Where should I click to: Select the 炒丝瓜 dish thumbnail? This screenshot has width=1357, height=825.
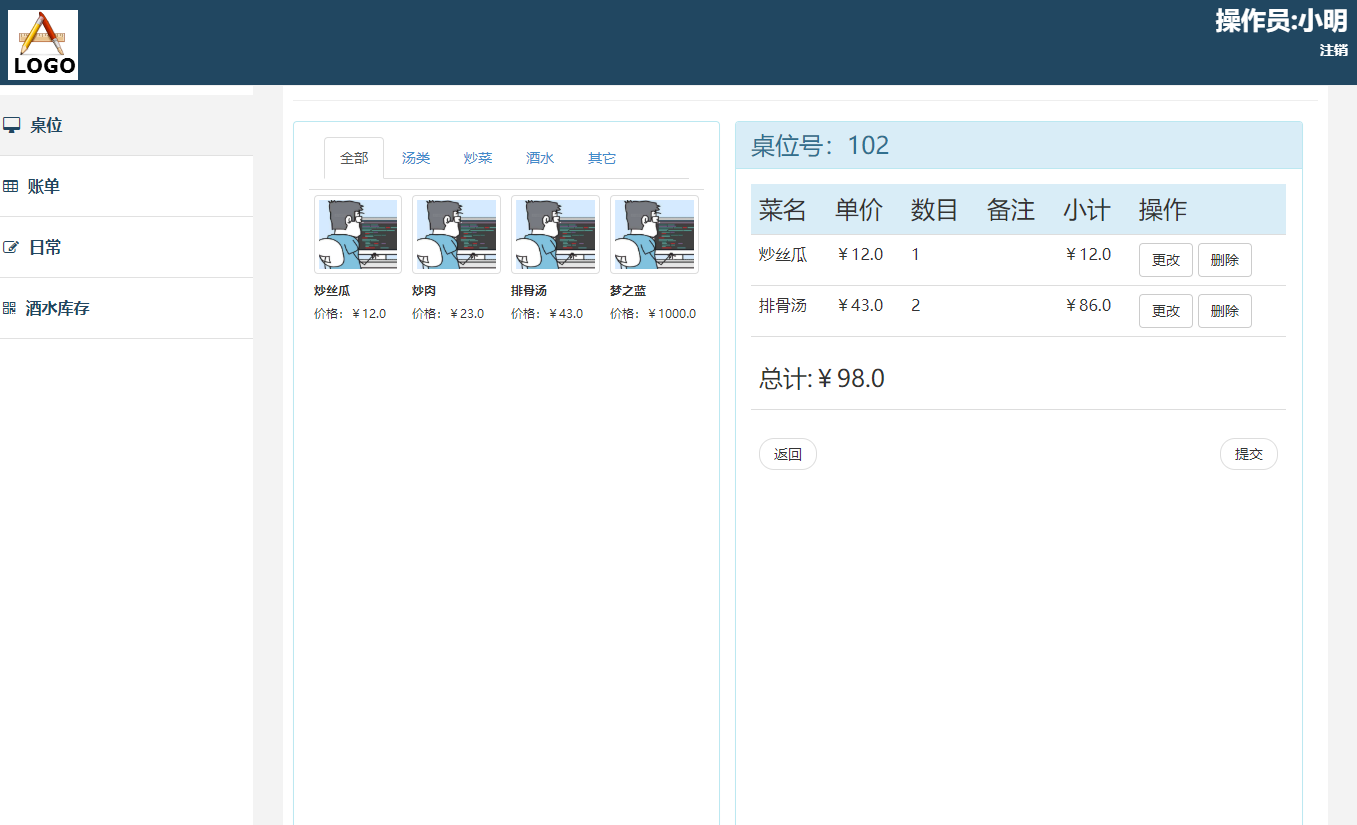[x=358, y=235]
